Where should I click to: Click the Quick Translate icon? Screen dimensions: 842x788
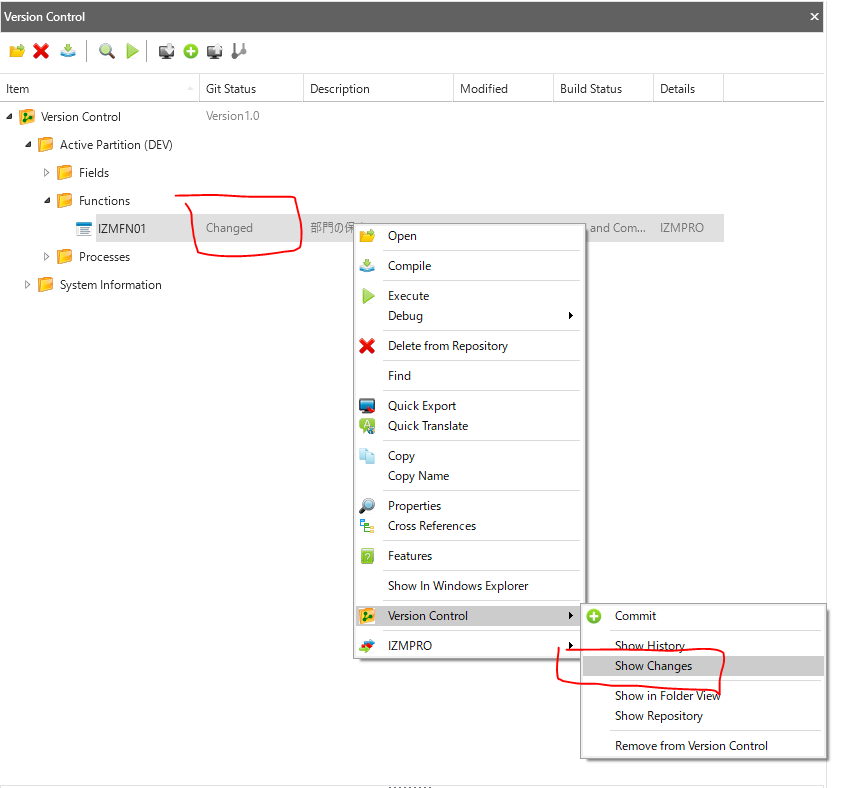pyautogui.click(x=367, y=426)
